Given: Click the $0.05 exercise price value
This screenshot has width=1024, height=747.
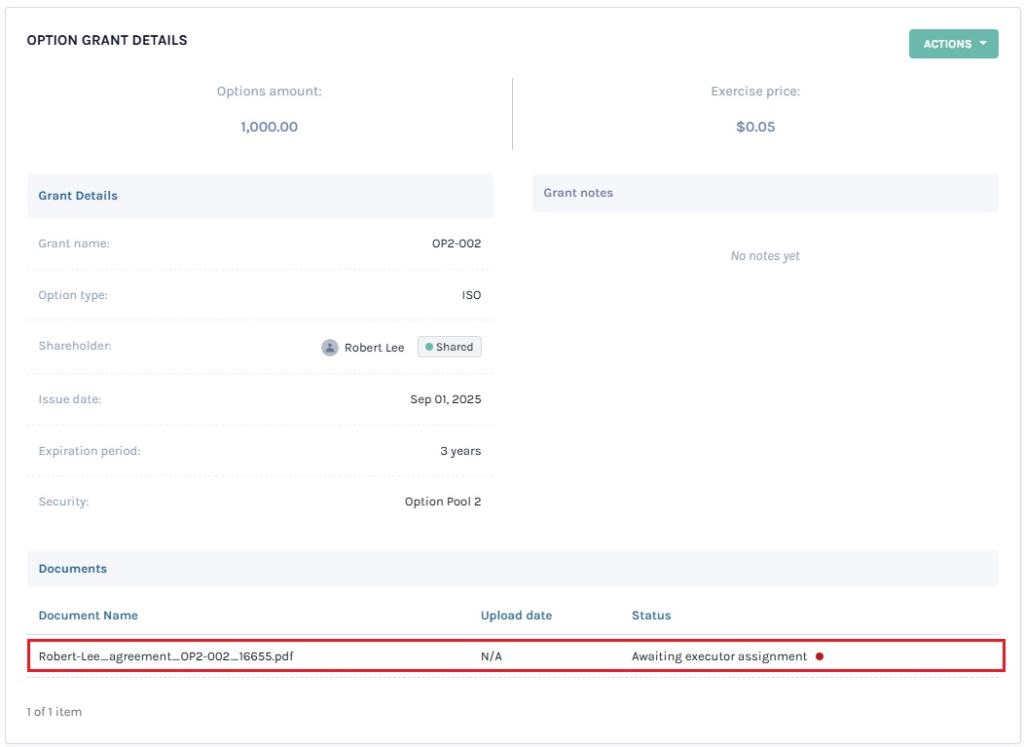Looking at the screenshot, I should [755, 127].
